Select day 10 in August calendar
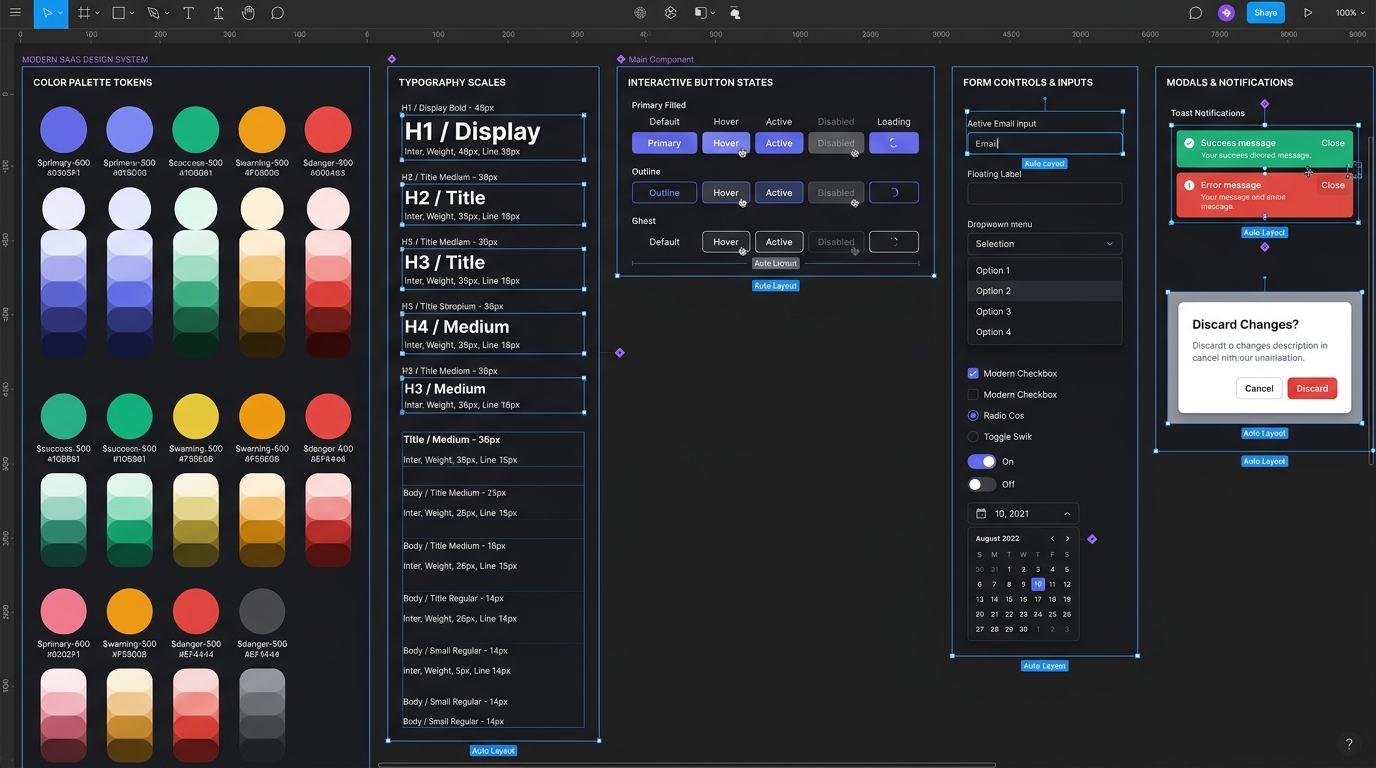 point(1038,584)
